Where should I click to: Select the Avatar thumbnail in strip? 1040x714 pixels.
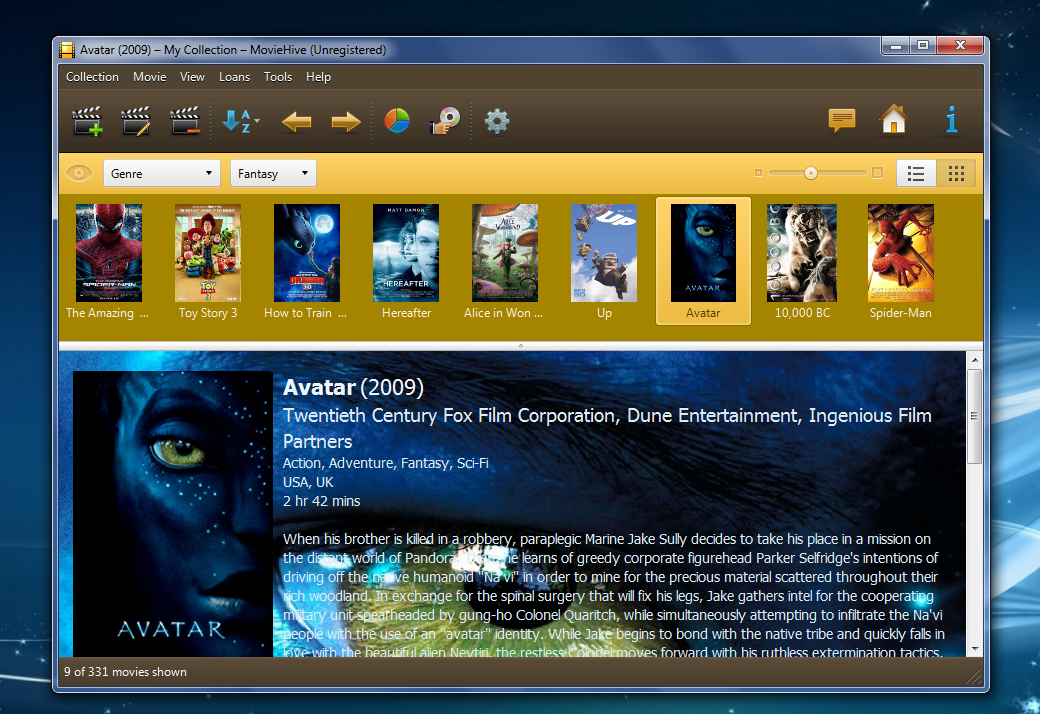coord(703,261)
